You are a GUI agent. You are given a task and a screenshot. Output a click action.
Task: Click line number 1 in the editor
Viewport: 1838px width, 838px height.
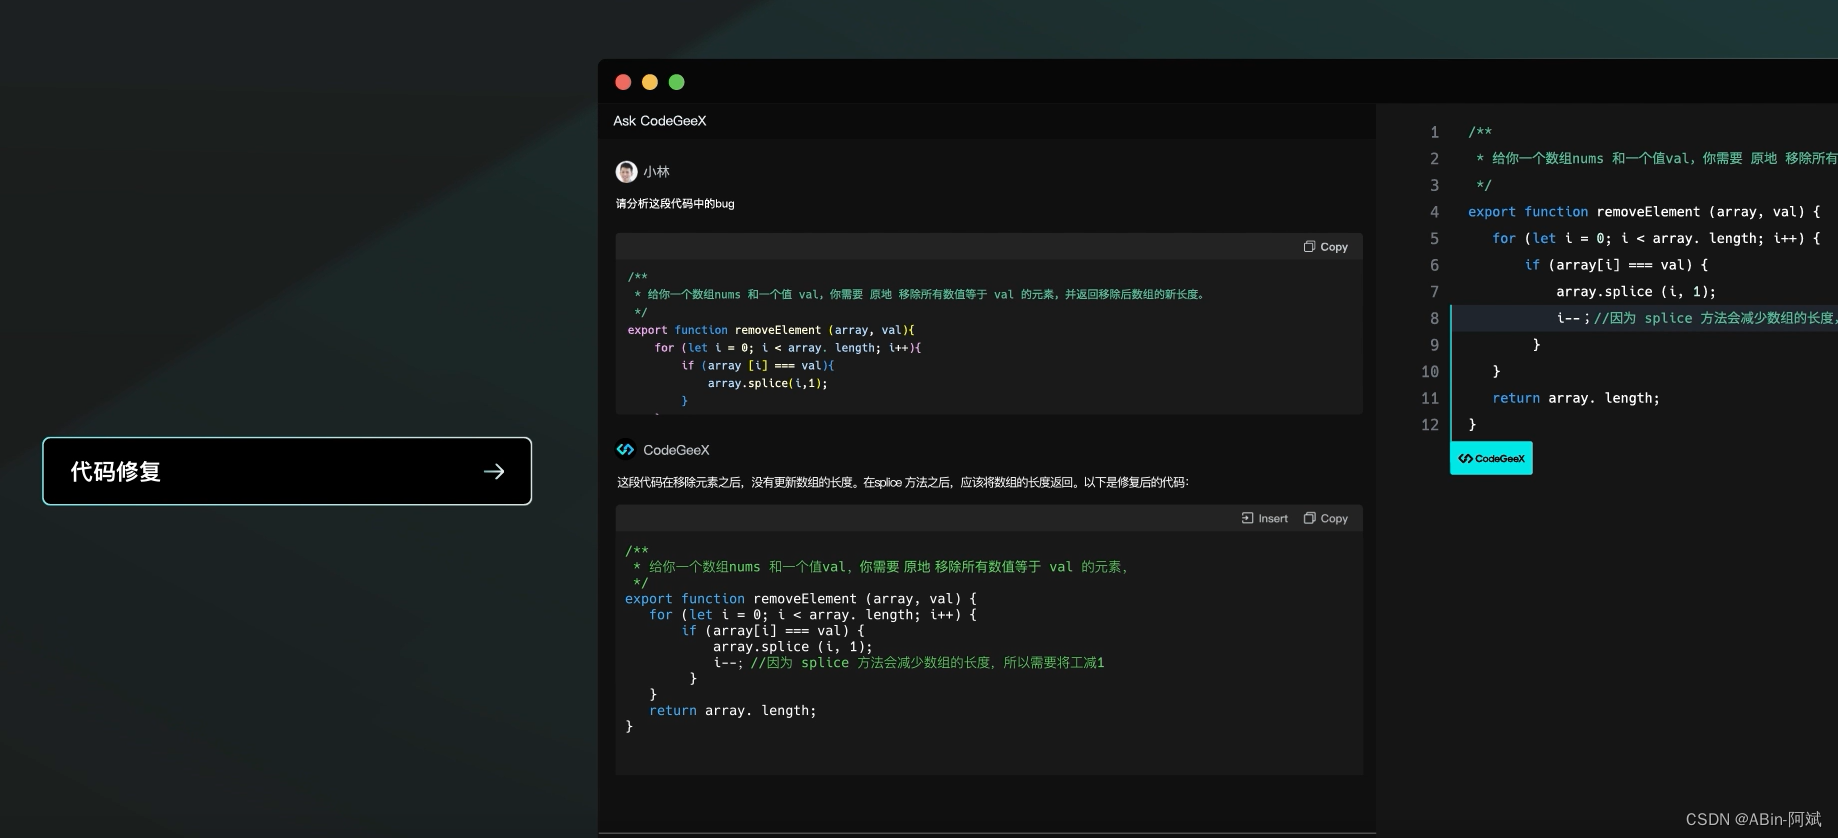pyautogui.click(x=1434, y=132)
